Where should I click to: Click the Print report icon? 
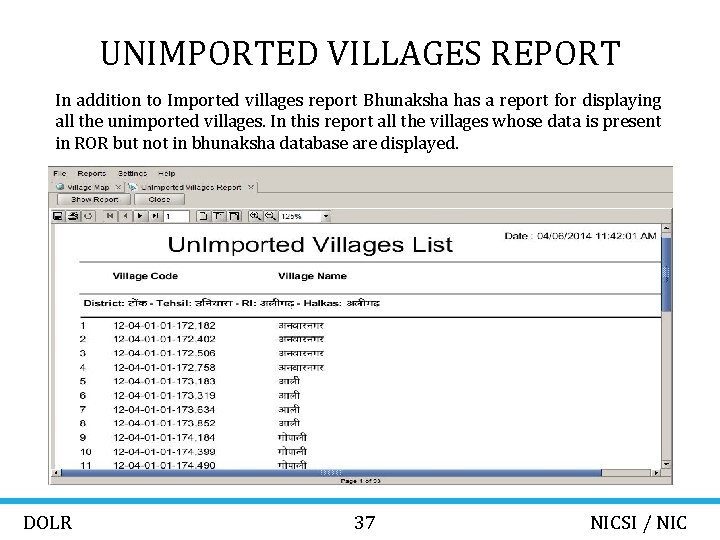(x=73, y=216)
